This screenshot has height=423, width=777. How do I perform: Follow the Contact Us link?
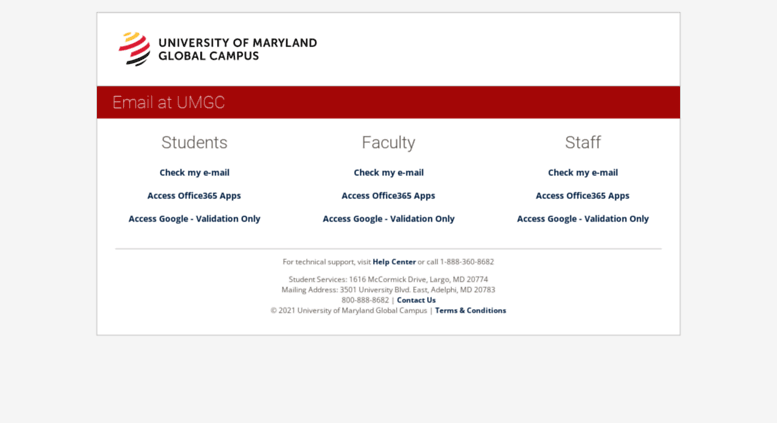[416, 300]
